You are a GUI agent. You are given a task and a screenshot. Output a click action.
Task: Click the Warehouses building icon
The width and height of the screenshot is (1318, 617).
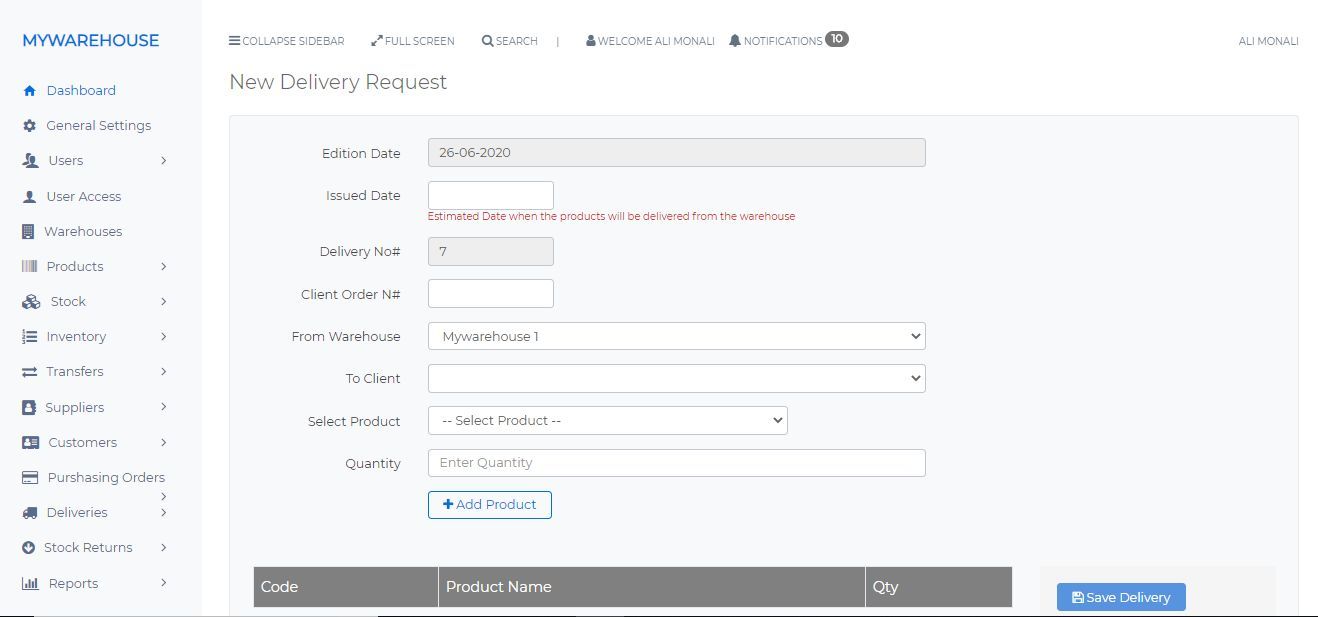(x=28, y=232)
